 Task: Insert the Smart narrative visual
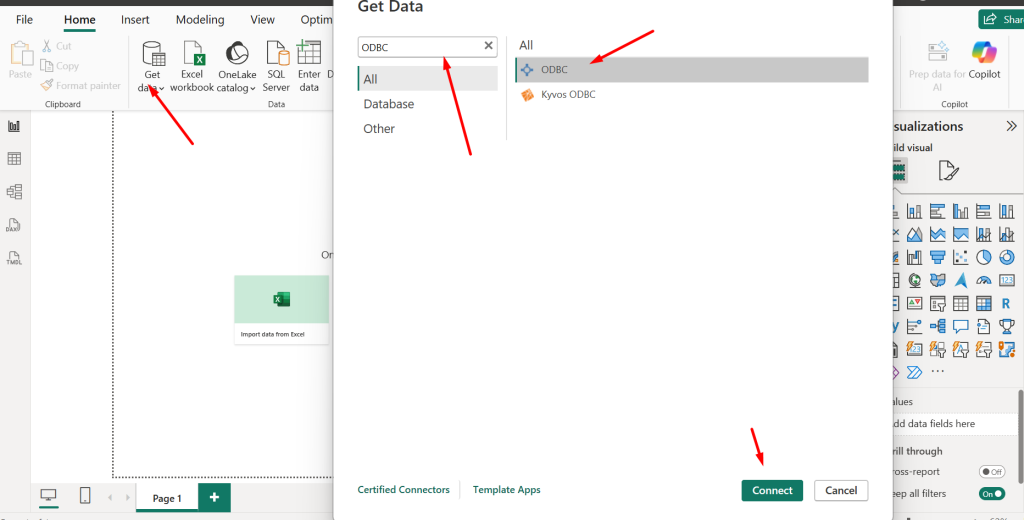984,326
